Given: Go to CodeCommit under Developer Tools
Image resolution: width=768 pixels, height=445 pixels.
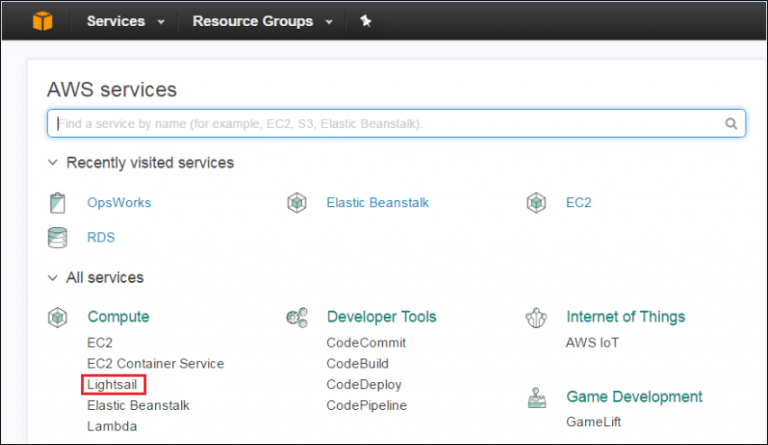Looking at the screenshot, I should coord(366,342).
